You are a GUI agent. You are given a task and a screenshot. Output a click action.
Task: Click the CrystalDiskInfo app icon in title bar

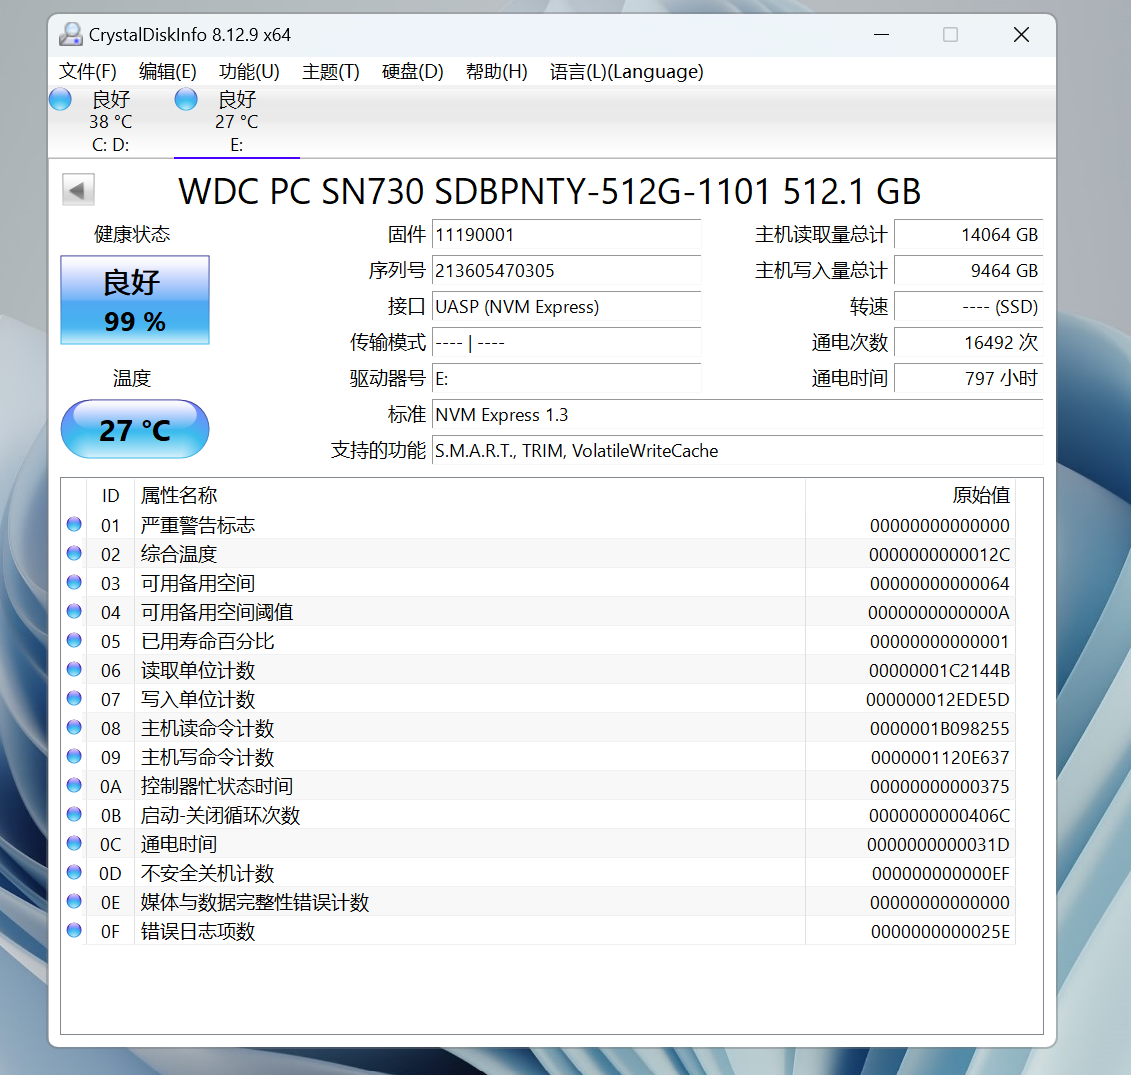(70, 35)
